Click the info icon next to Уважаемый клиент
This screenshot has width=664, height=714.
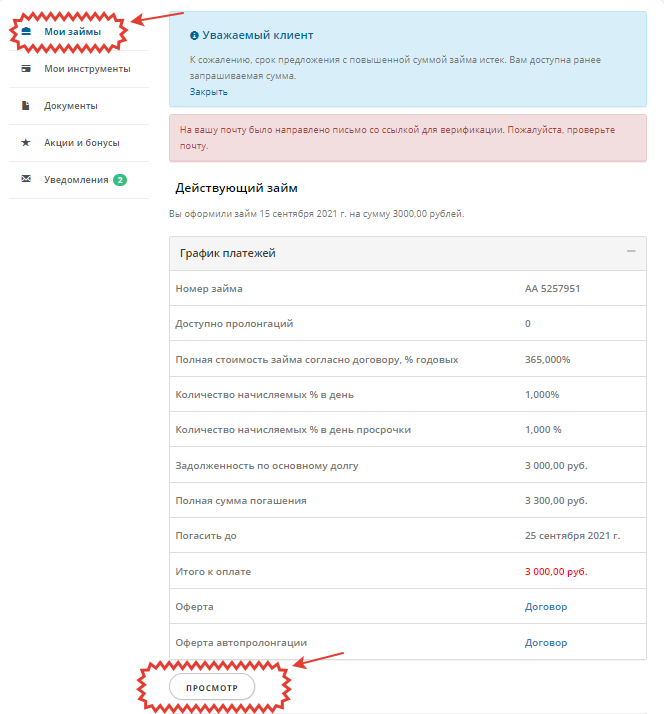194,36
